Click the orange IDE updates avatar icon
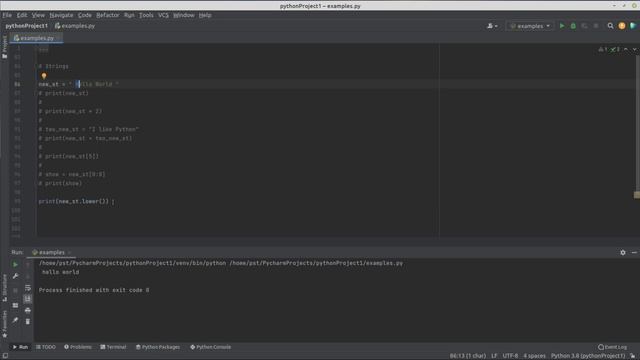Viewport: 640px width, 360px height. [x=622, y=26]
